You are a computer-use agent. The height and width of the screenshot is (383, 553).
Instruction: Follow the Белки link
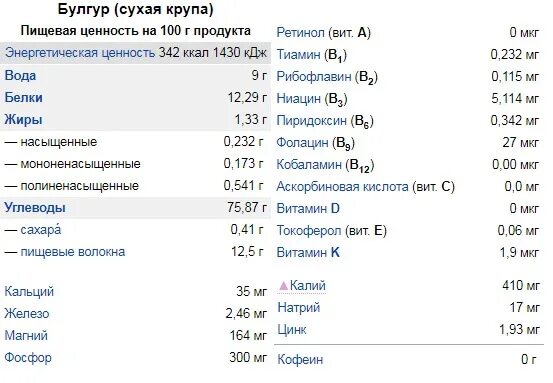tap(23, 98)
